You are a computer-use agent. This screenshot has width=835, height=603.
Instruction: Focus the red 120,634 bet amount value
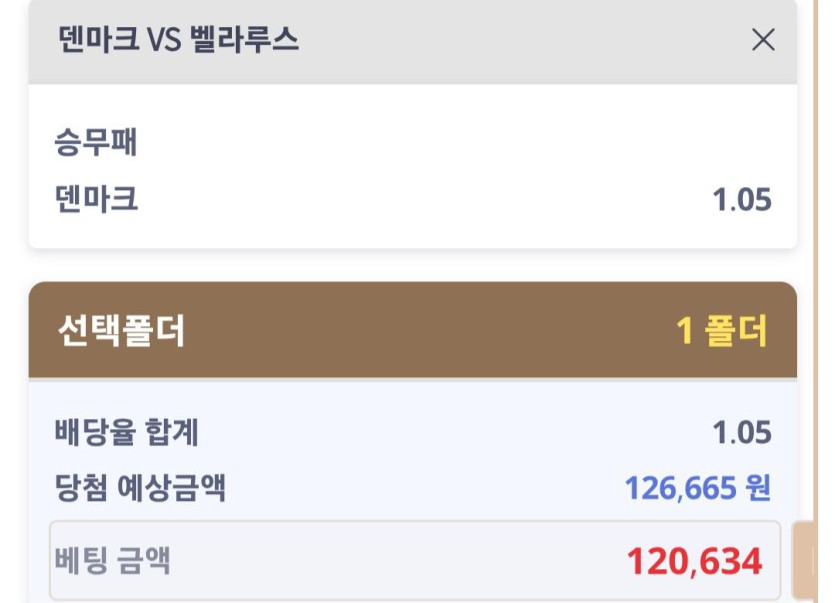694,562
